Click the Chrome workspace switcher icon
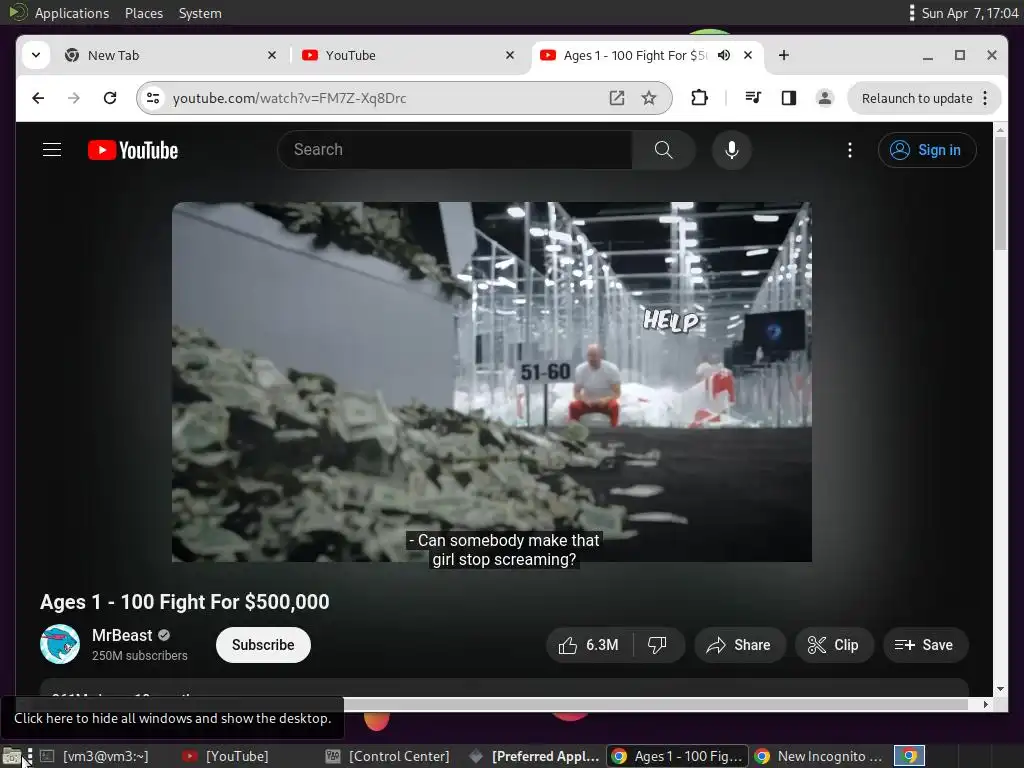This screenshot has height=768, width=1024. (x=909, y=756)
